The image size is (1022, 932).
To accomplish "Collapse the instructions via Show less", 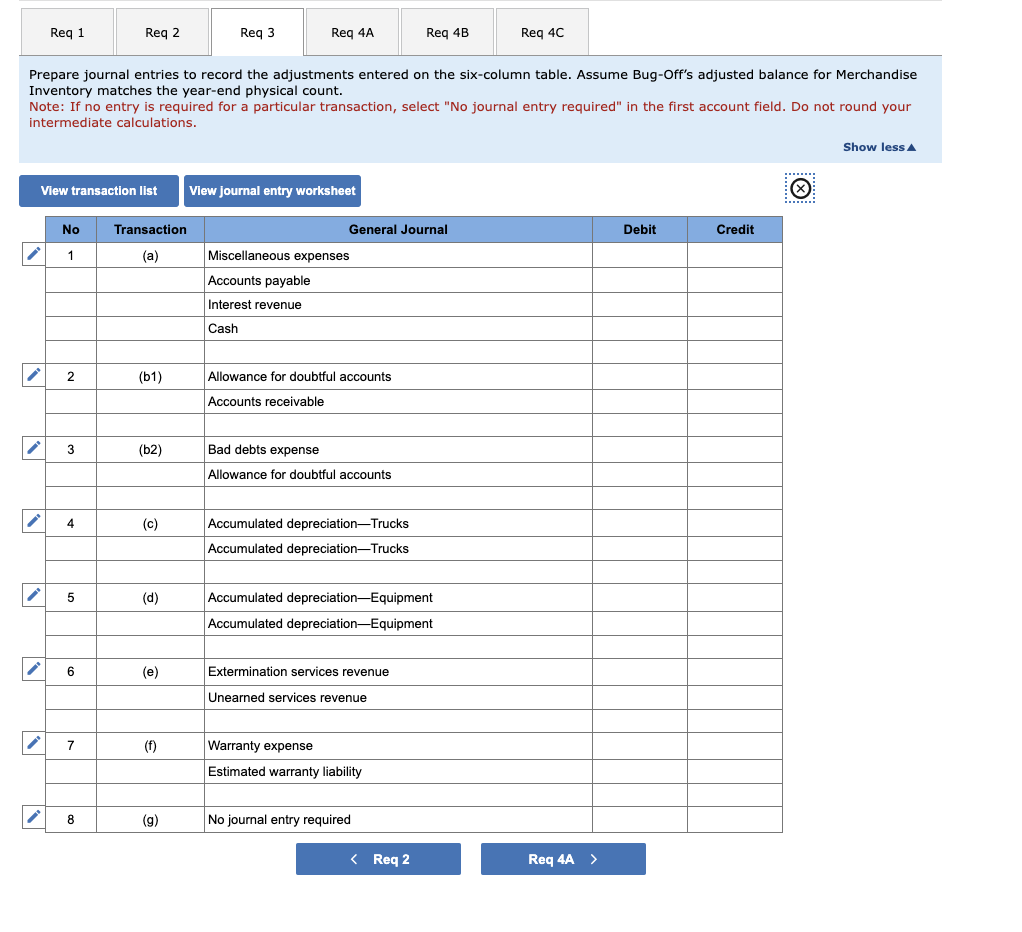I will pyautogui.click(x=878, y=147).
